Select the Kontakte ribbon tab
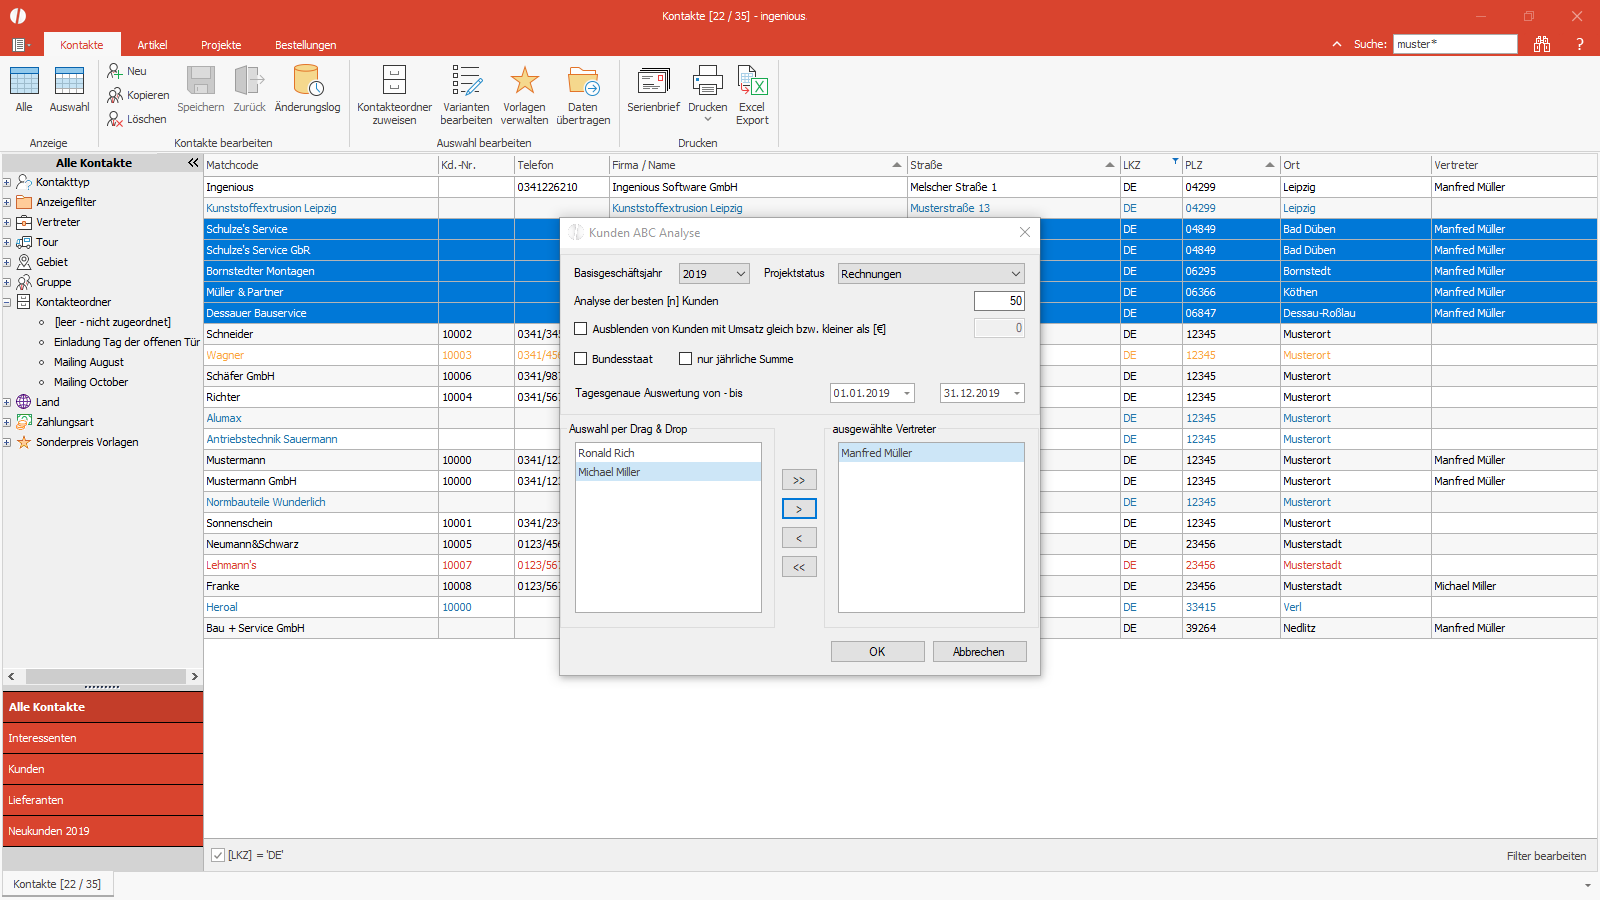This screenshot has width=1600, height=900. tap(82, 45)
